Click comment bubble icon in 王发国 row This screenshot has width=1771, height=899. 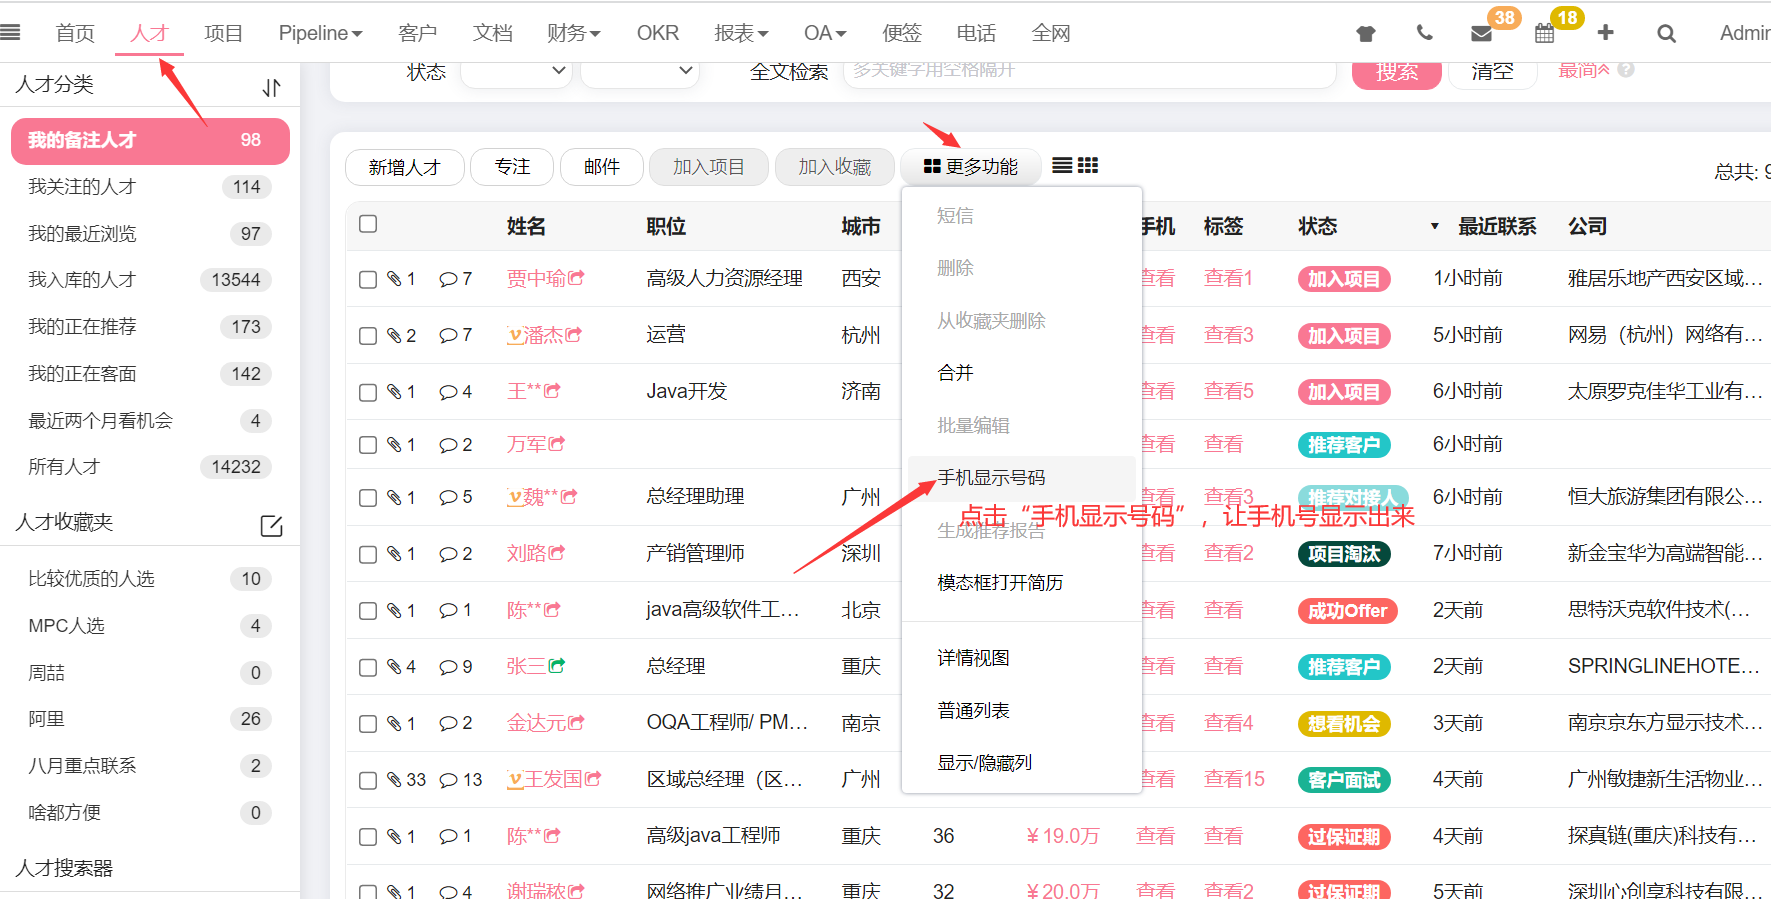448,779
